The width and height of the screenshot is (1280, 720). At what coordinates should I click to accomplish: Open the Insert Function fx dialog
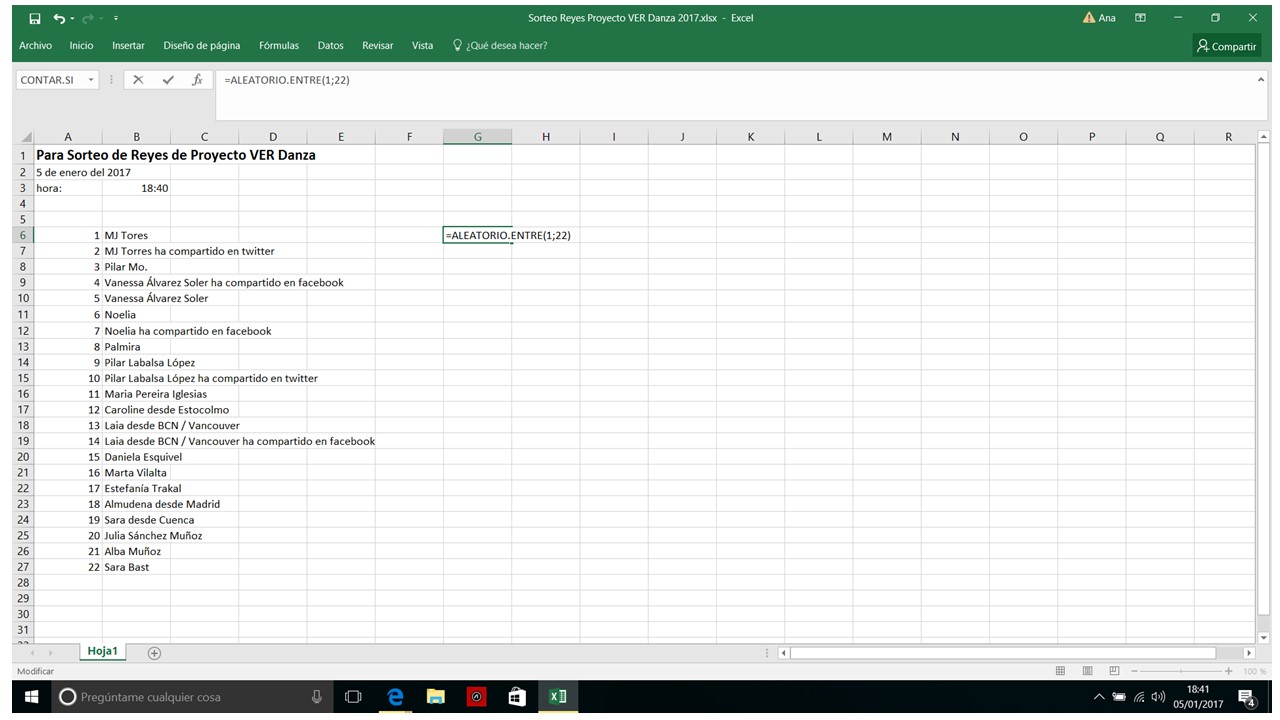197,80
